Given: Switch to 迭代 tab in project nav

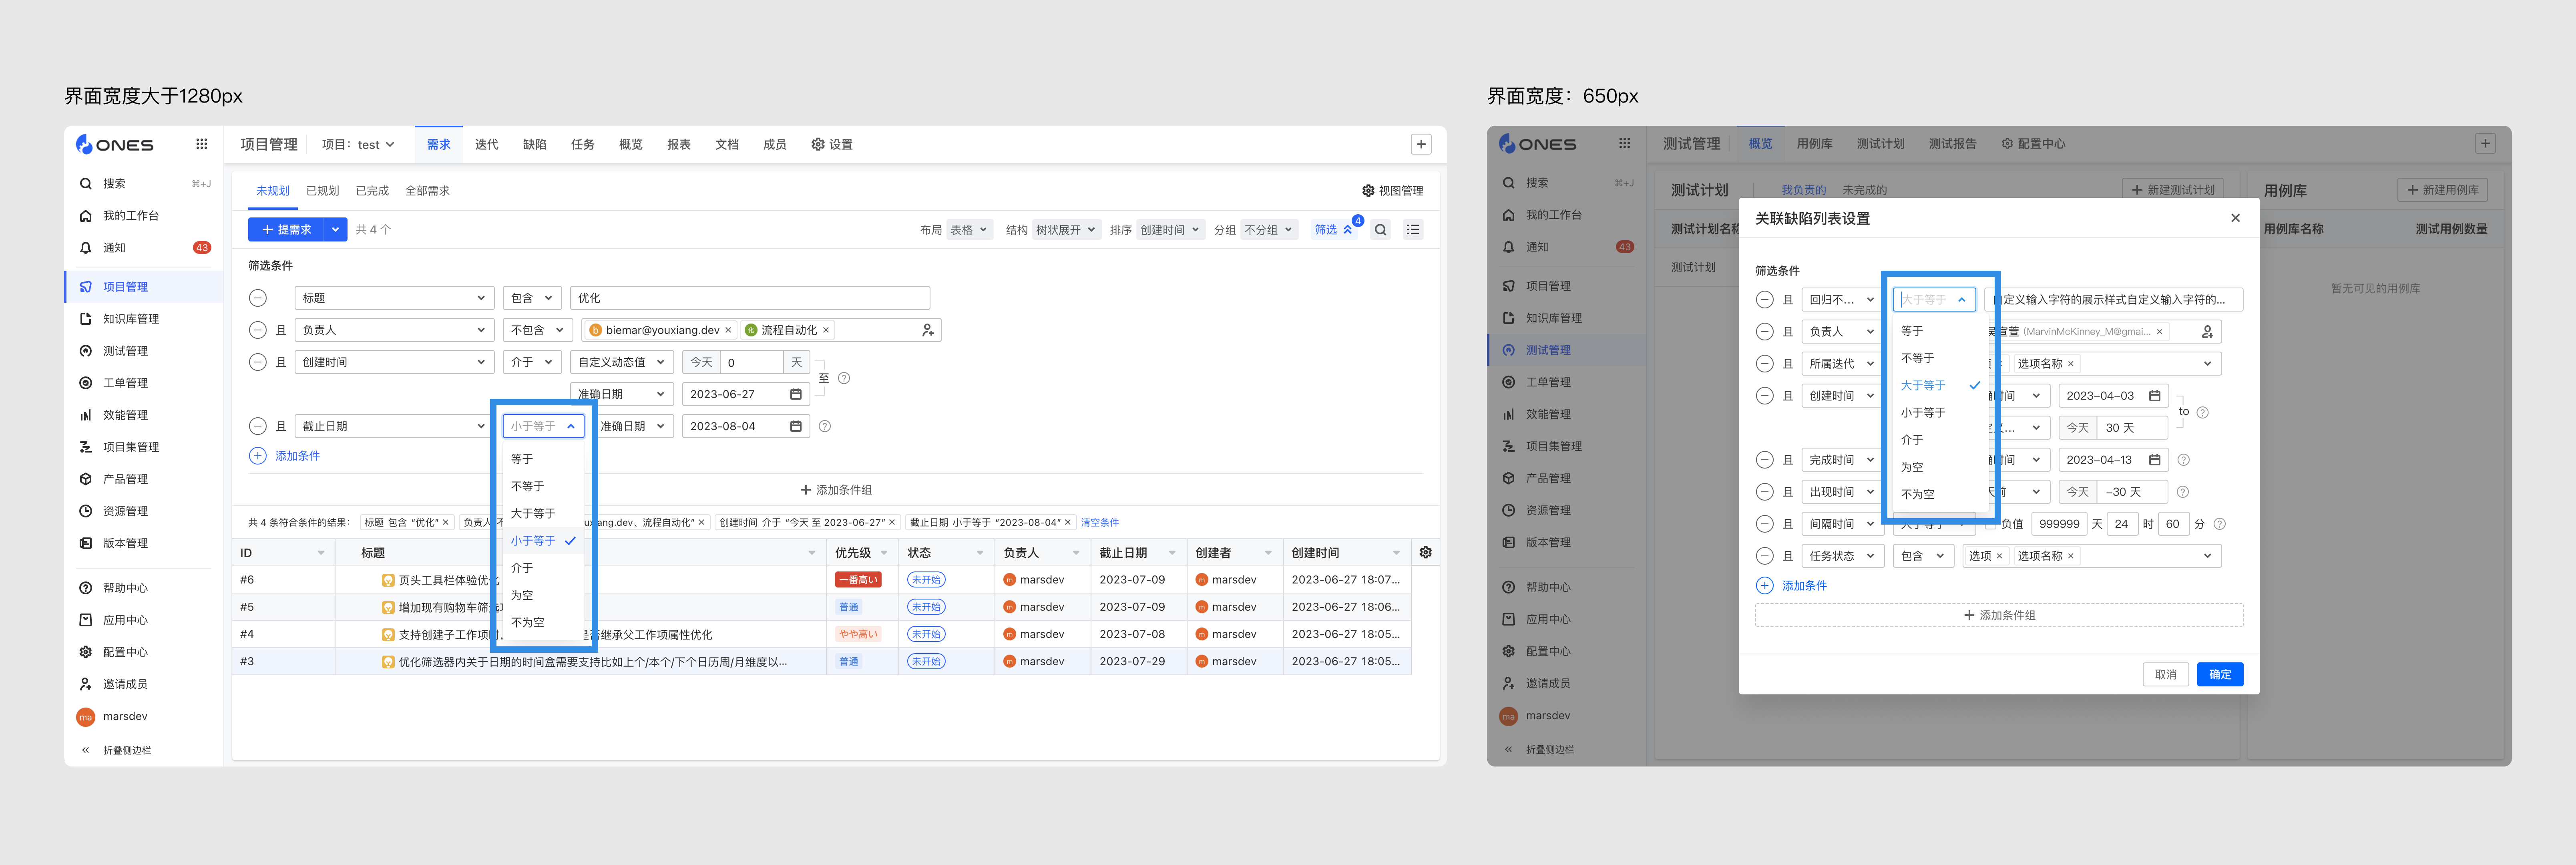Looking at the screenshot, I should tap(487, 145).
